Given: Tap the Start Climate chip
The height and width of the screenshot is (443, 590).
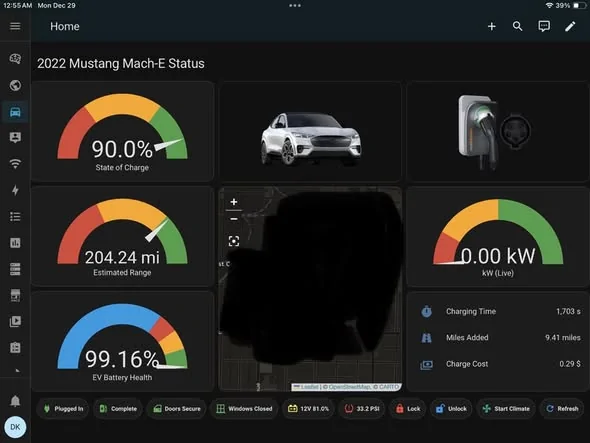Looking at the screenshot, I should click(506, 409).
